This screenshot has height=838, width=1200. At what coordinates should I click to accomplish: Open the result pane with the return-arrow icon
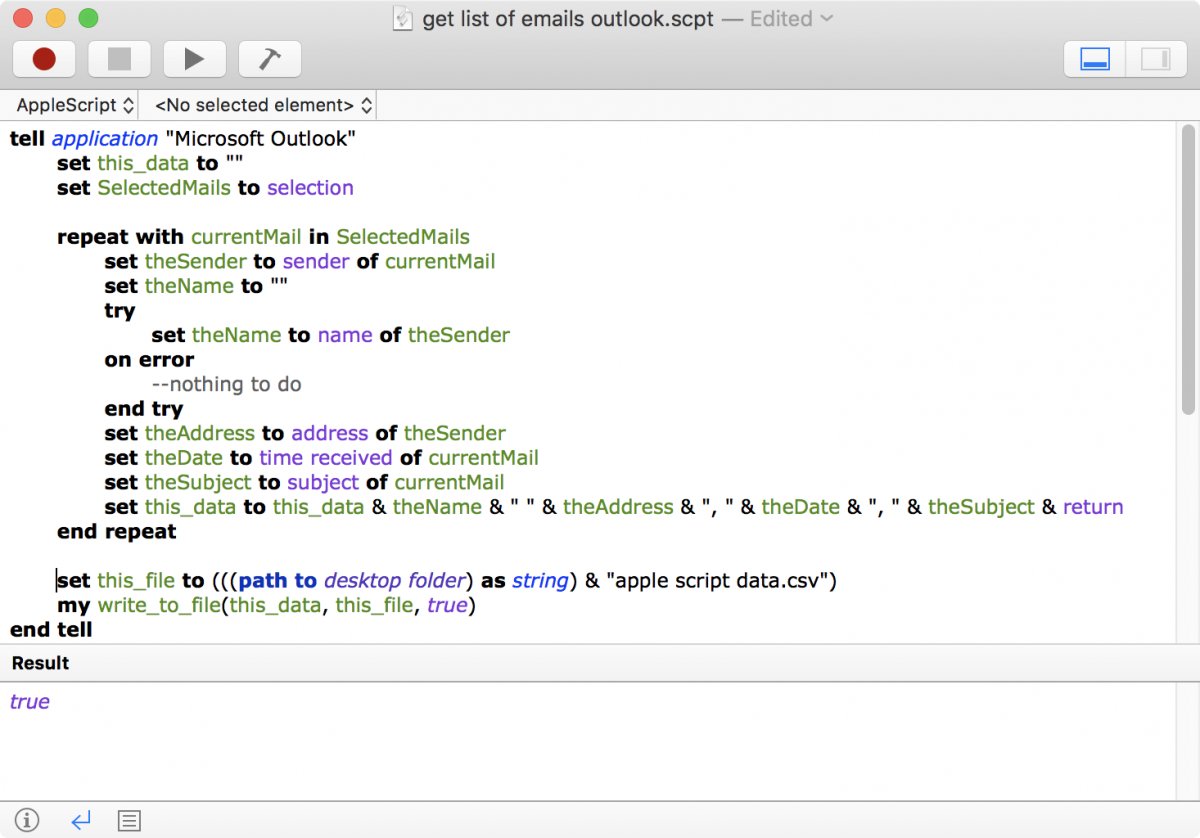click(80, 821)
